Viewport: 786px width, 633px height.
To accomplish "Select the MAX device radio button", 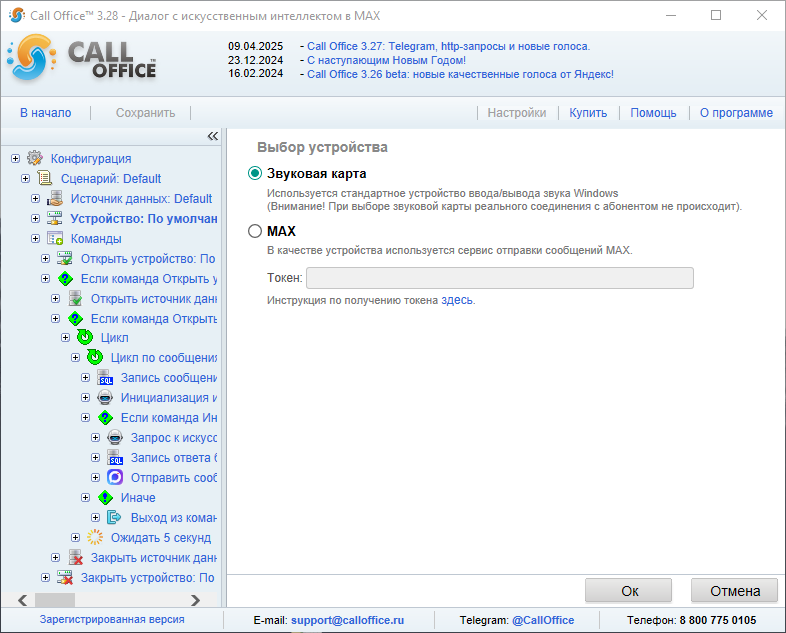I will [x=255, y=231].
